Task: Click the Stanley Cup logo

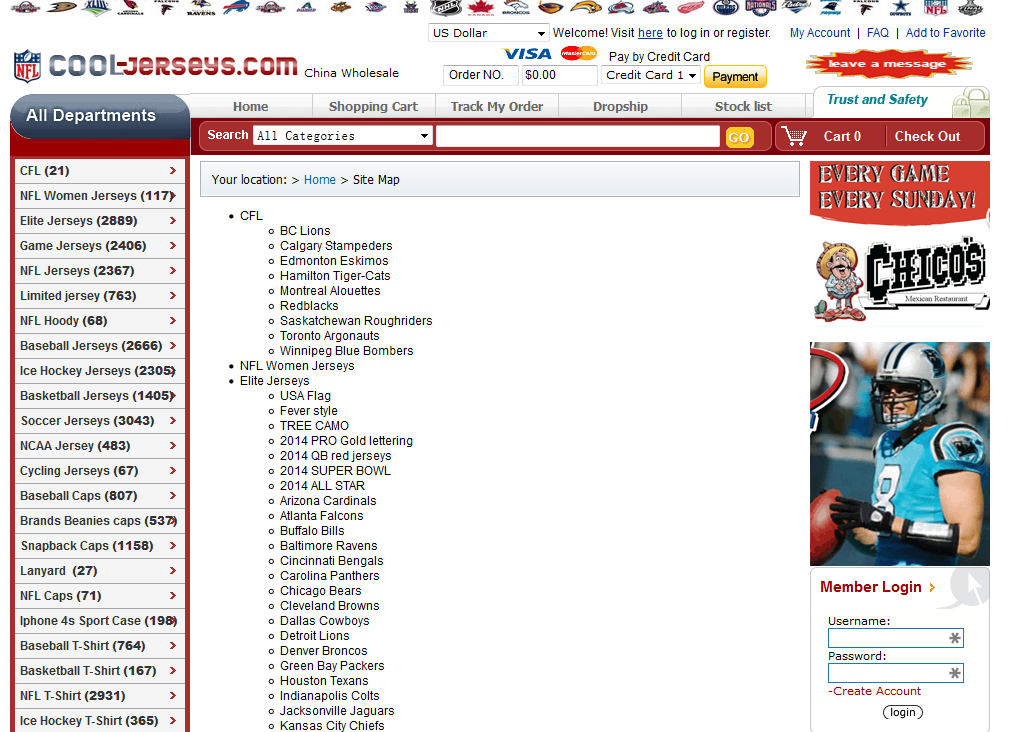Action: coord(970,7)
